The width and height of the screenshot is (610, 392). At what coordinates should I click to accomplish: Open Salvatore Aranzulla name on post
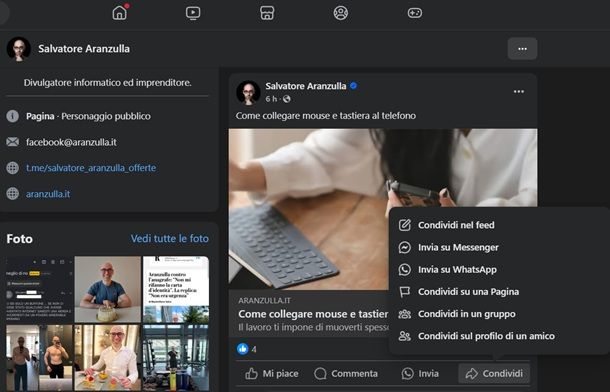click(x=306, y=86)
